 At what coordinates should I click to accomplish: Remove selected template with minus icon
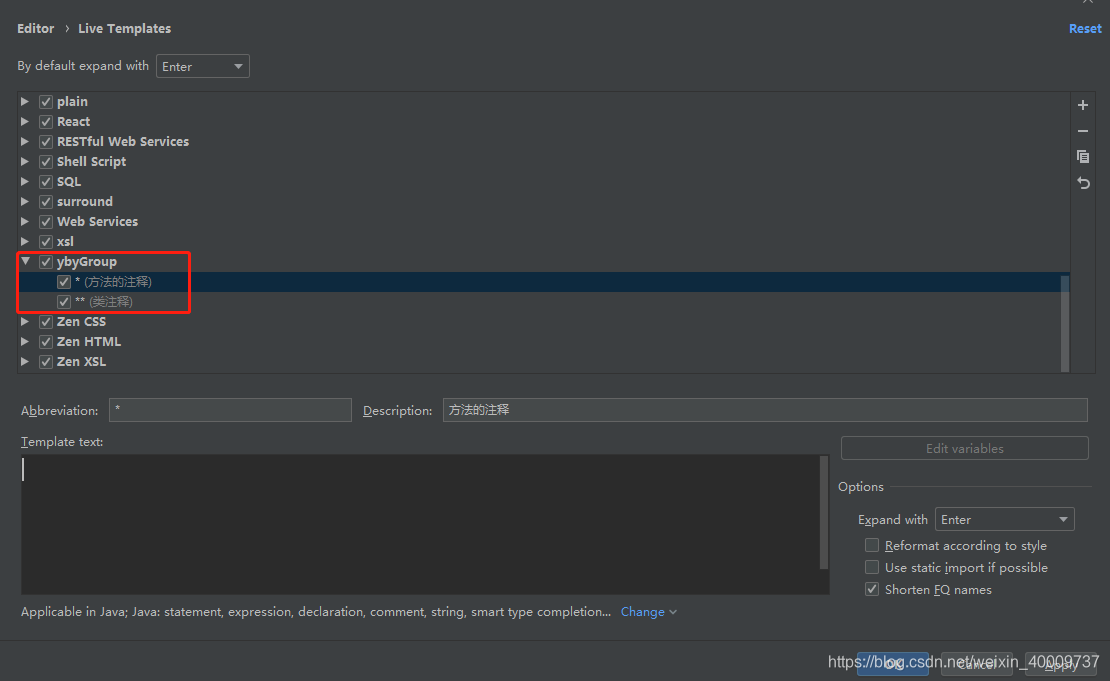point(1082,131)
